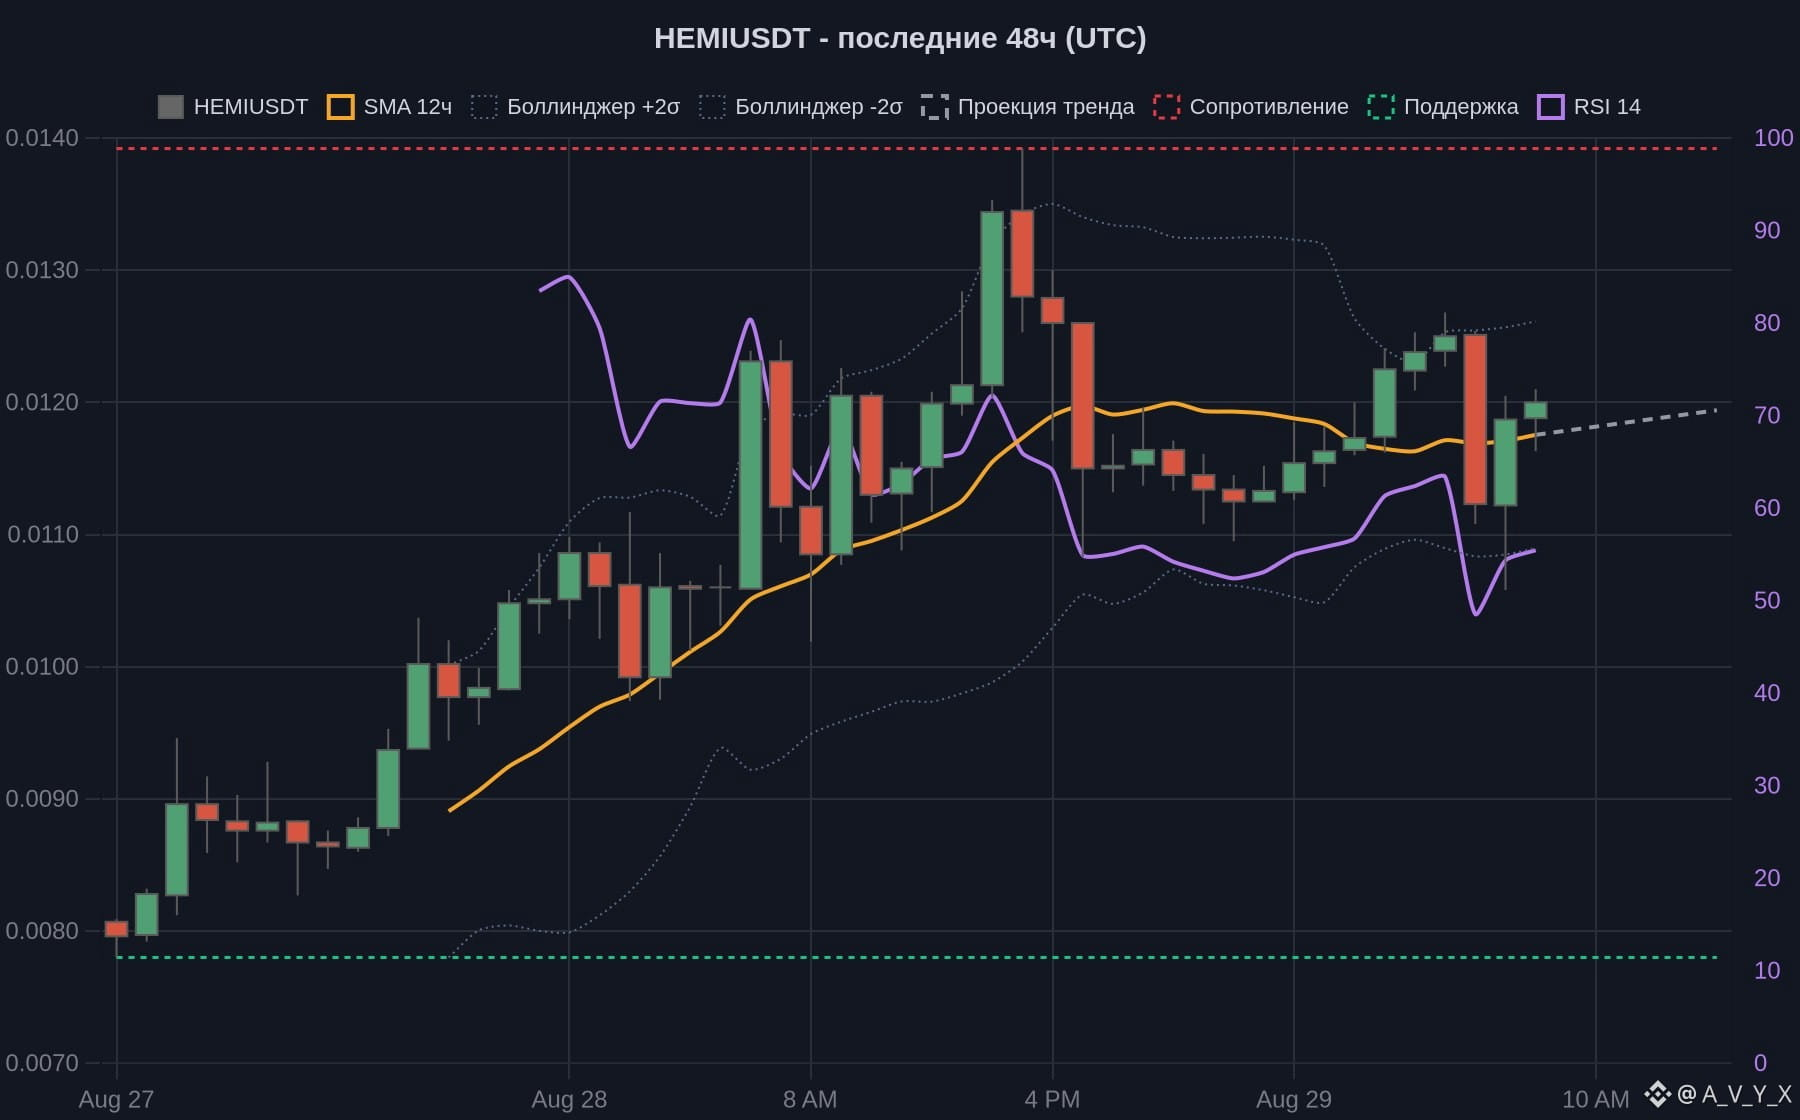The image size is (1800, 1120).
Task: Click the orange SMA 12ч legend swatch
Action: click(341, 107)
